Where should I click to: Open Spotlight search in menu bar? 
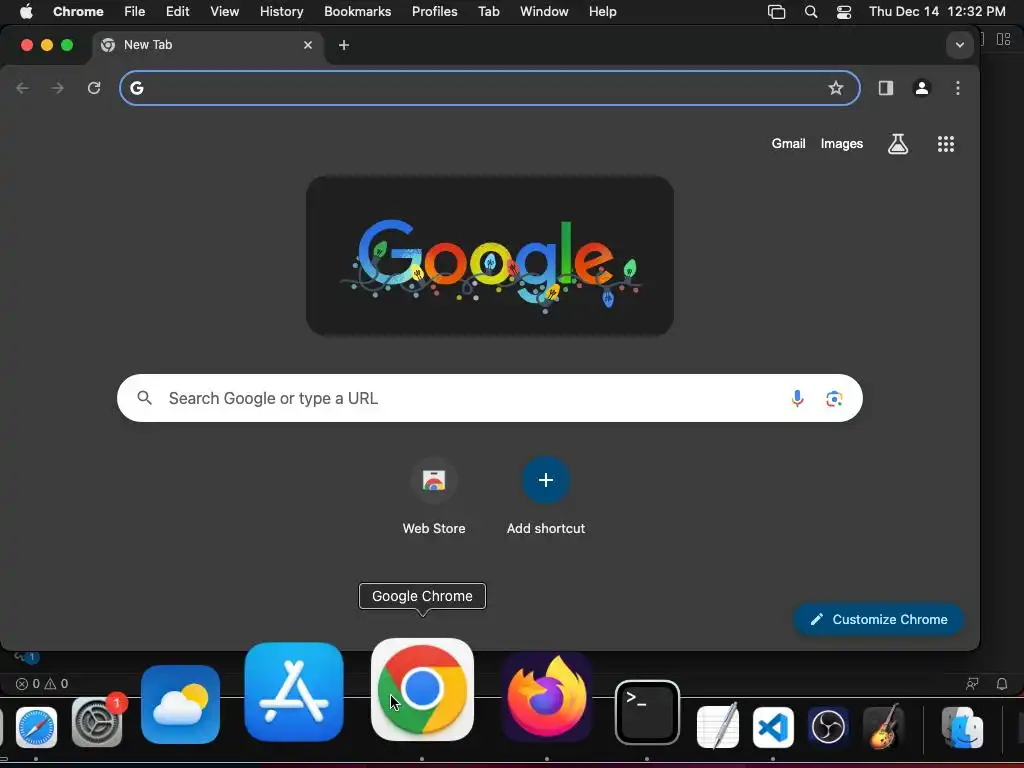(x=810, y=12)
